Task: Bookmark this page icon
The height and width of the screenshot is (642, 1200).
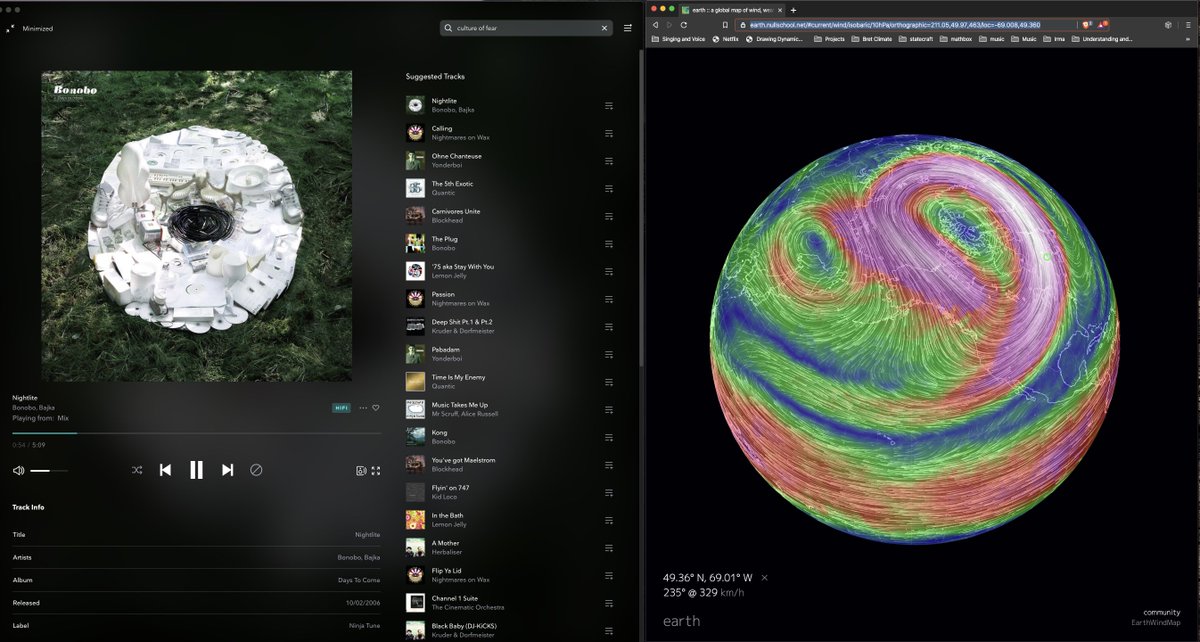Action: point(725,24)
